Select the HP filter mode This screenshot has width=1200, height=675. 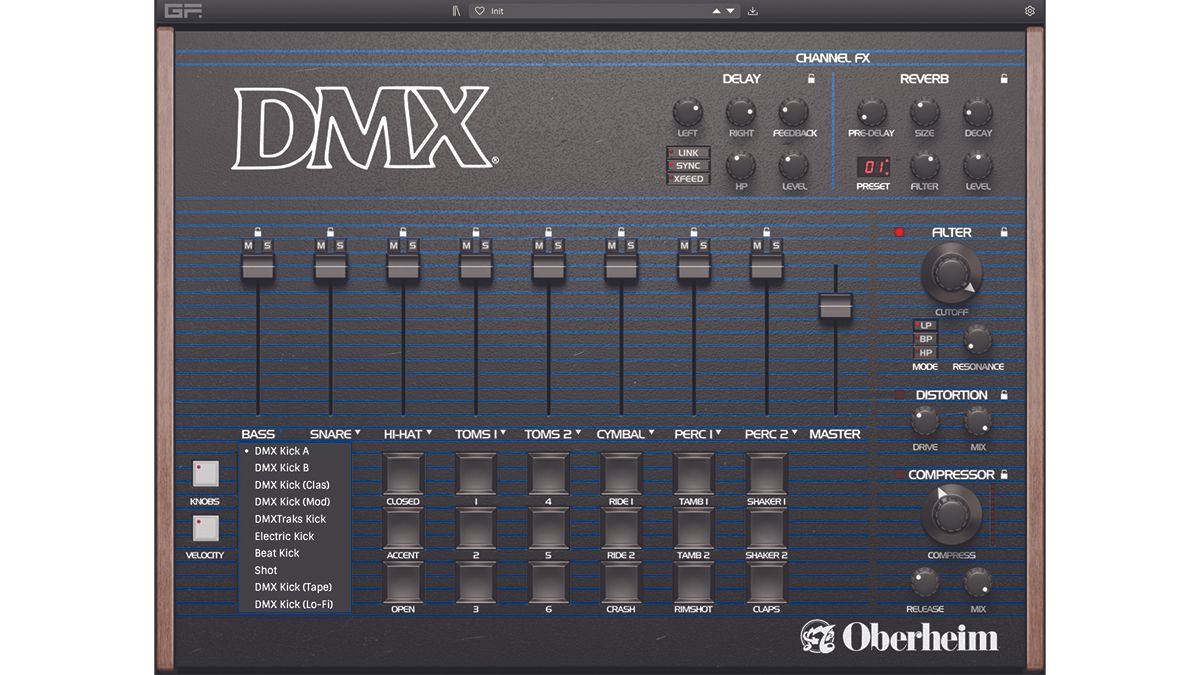coord(925,353)
